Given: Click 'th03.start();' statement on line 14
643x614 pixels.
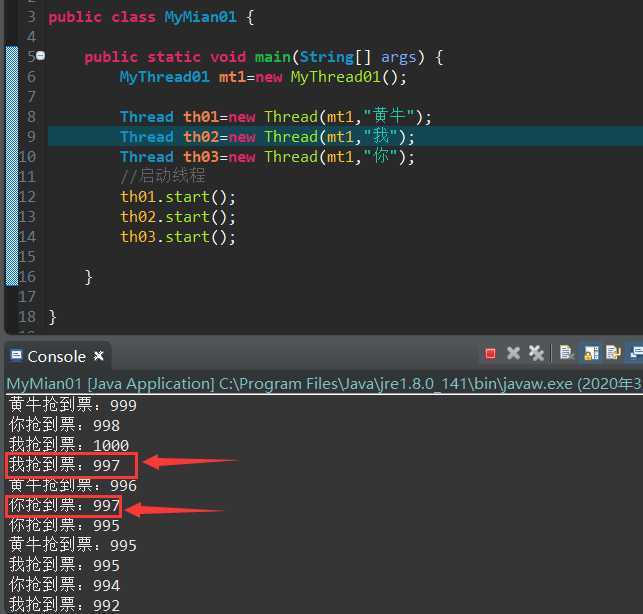Looking at the screenshot, I should (x=178, y=237).
